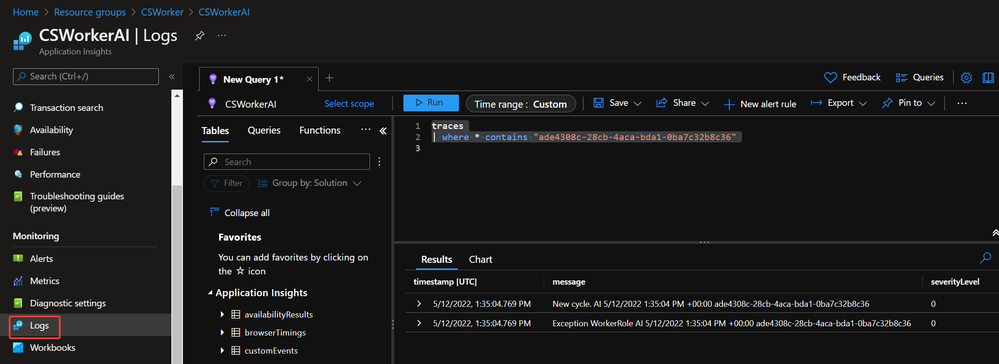
Task: Run the traces query
Action: coord(431,103)
